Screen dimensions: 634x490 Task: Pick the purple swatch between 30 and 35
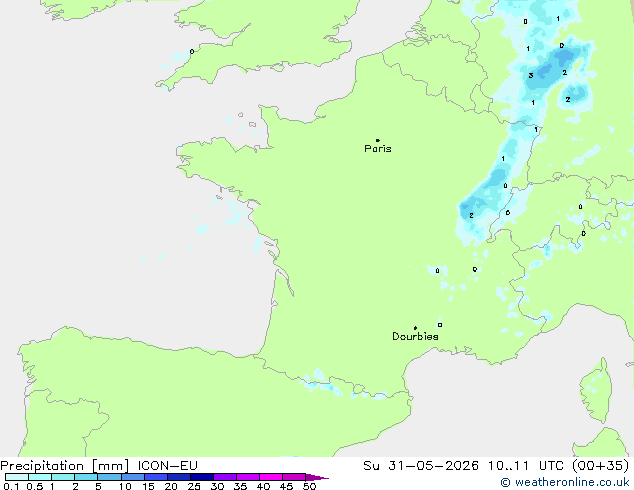click(x=225, y=477)
